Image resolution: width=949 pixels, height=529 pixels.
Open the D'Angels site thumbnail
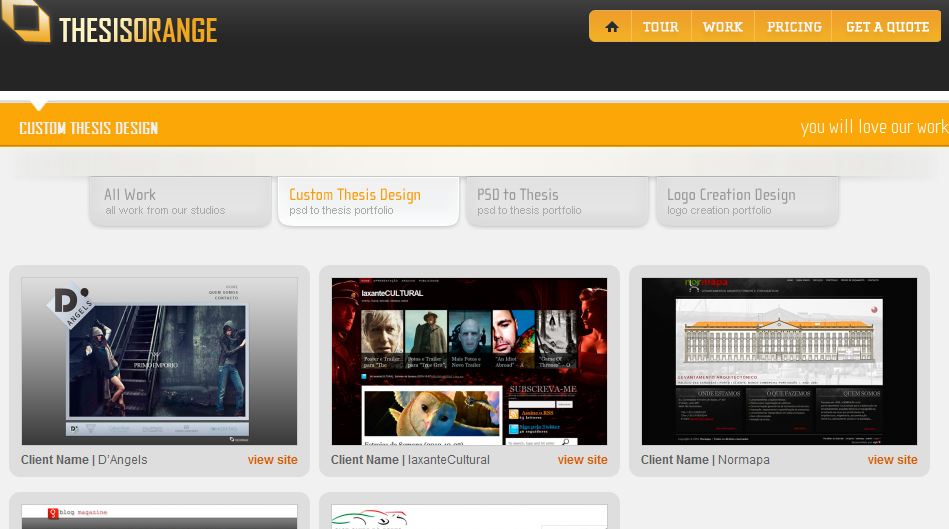(x=159, y=361)
